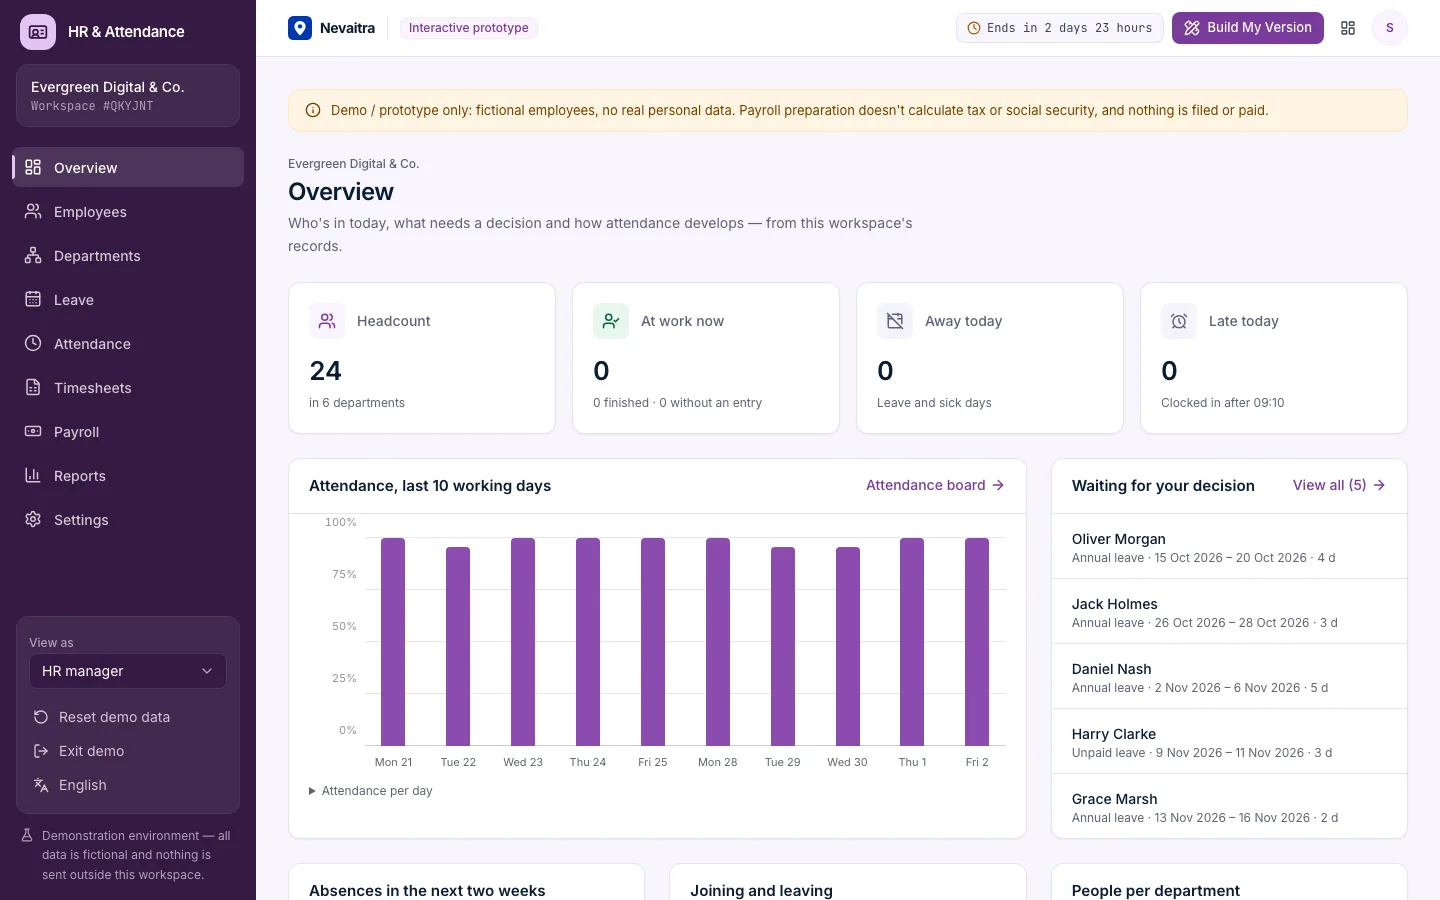Click "0 finished · 0 without an entry" text

(x=677, y=403)
